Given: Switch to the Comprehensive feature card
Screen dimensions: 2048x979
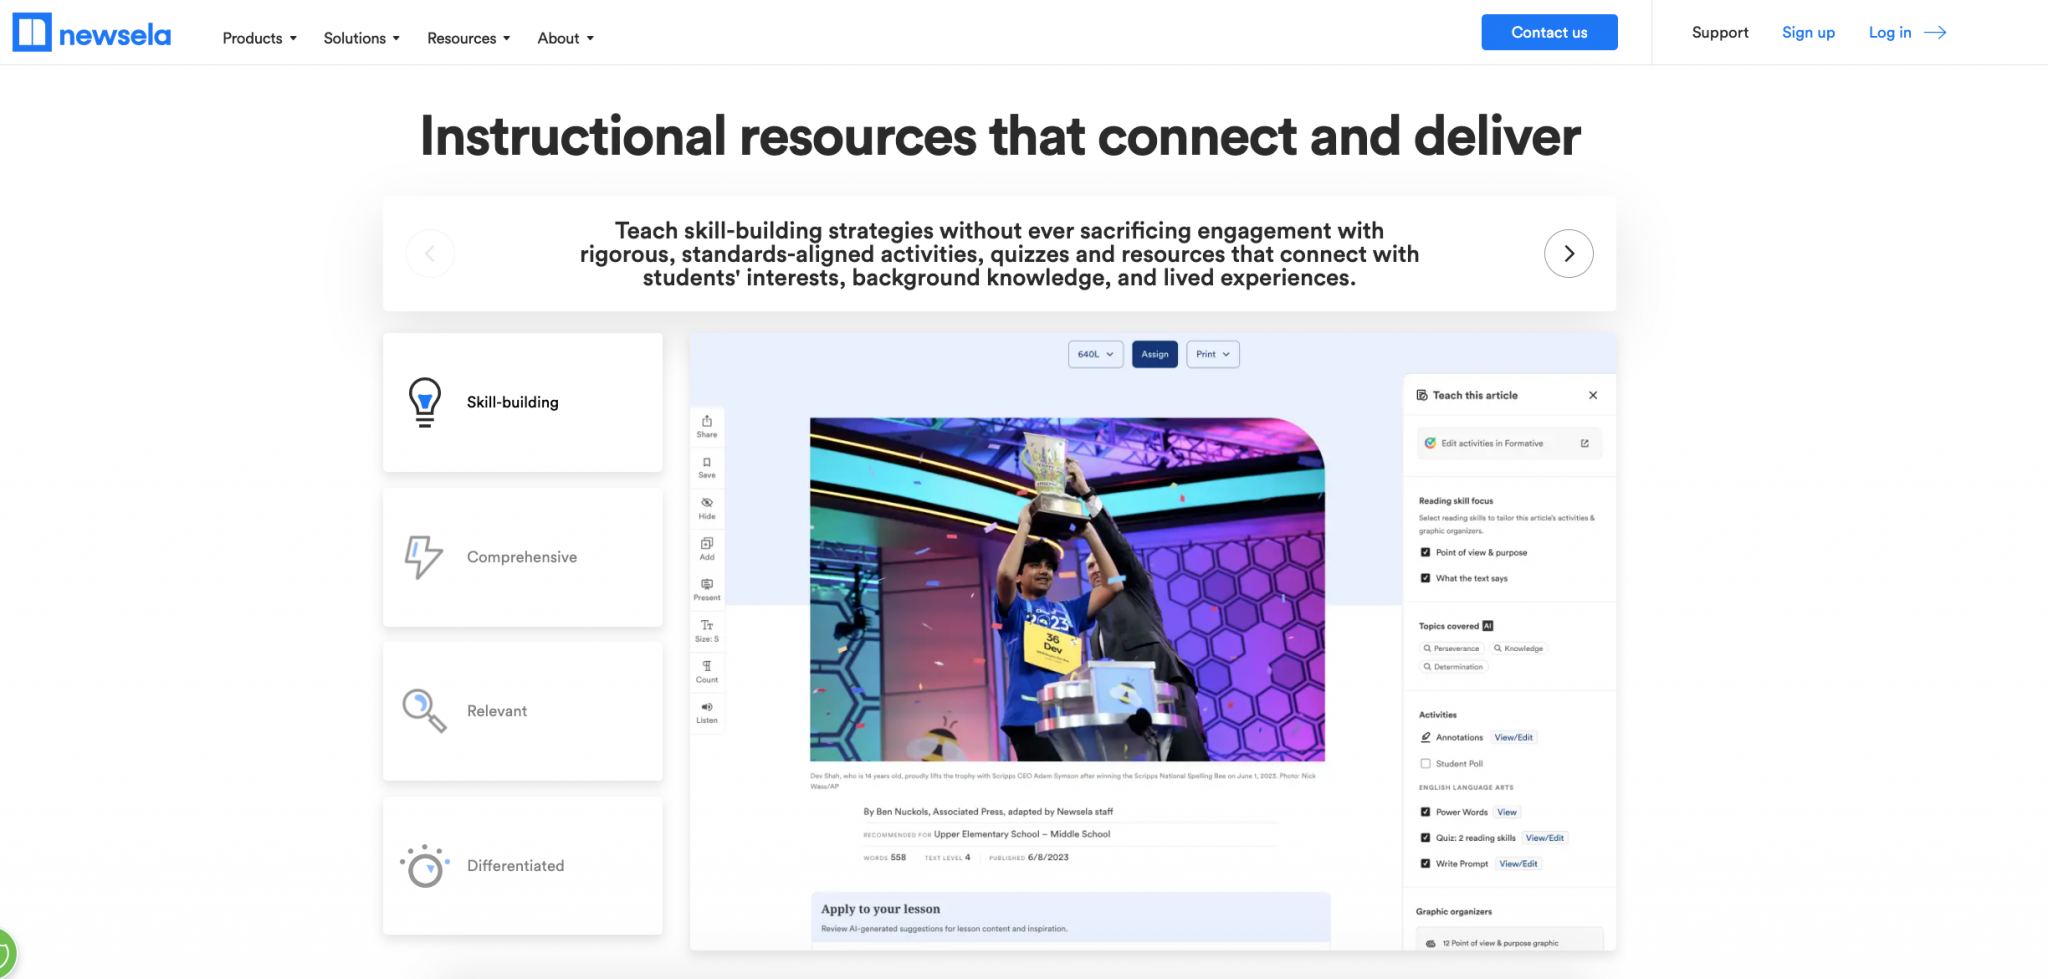Looking at the screenshot, I should 522,557.
